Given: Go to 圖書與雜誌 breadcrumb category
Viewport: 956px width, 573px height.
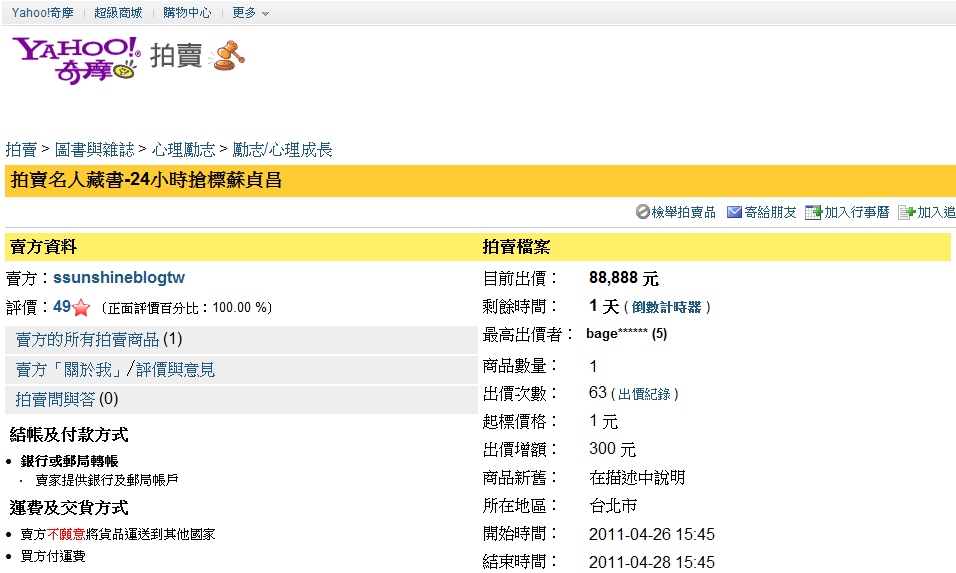Looking at the screenshot, I should pyautogui.click(x=95, y=149).
